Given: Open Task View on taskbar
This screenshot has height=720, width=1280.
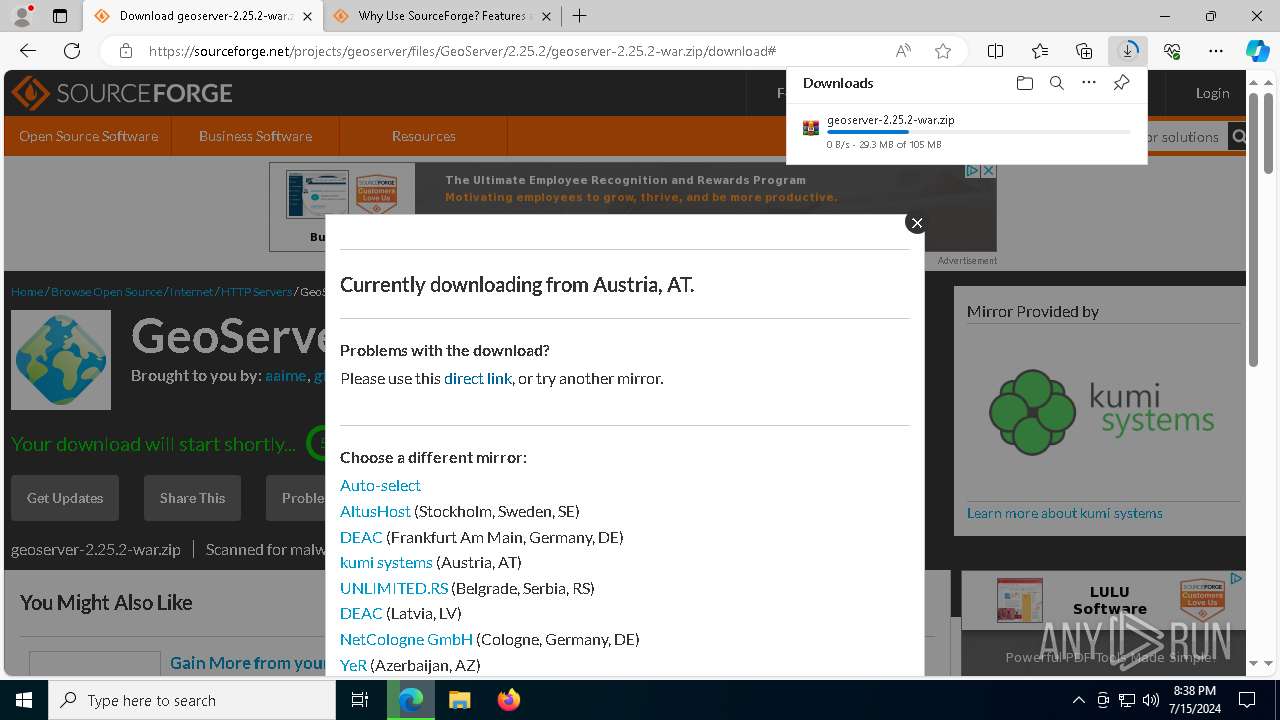Looking at the screenshot, I should point(361,700).
